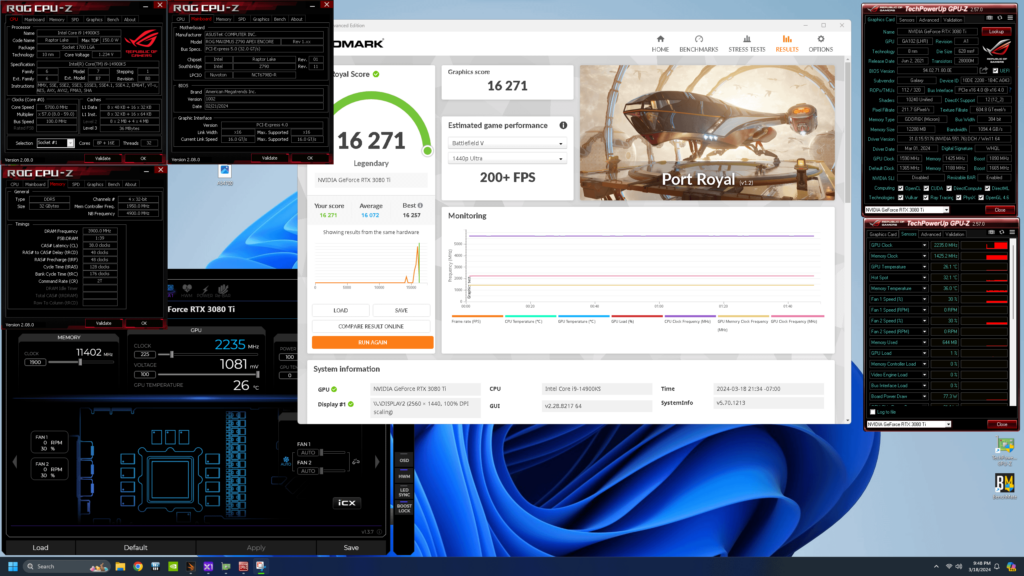Toggle the UEFI checkbox in GPU-Z
This screenshot has width=1024, height=576.
click(995, 71)
